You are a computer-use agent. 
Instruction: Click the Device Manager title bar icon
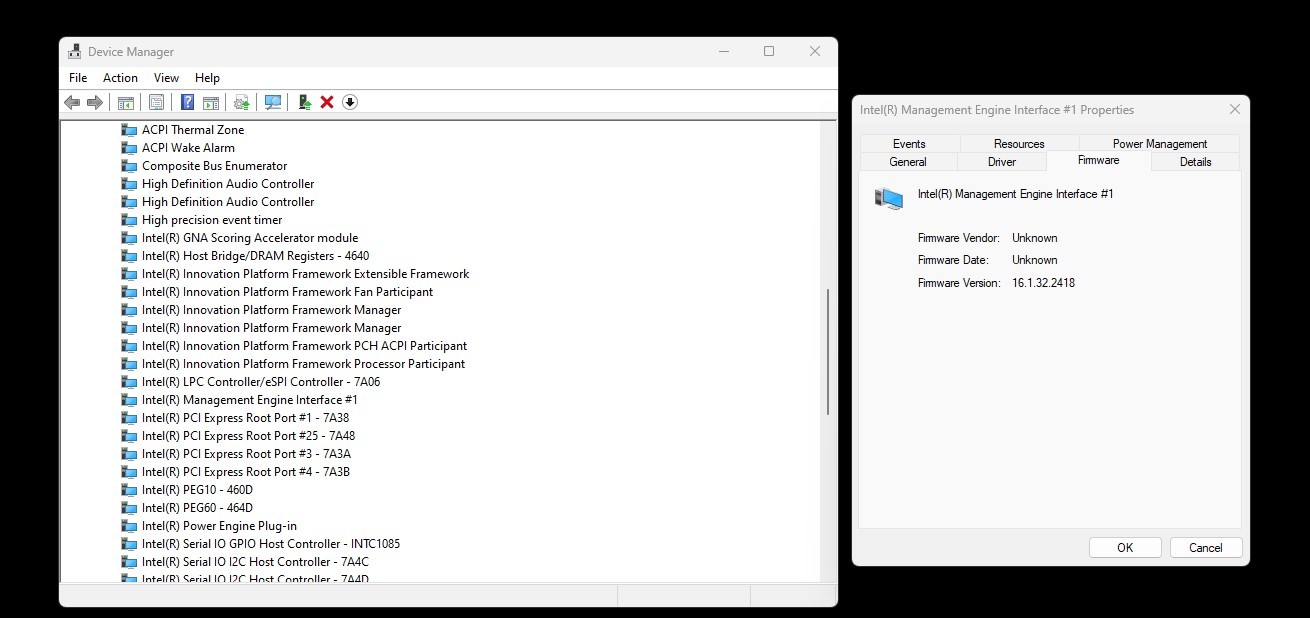[75, 52]
